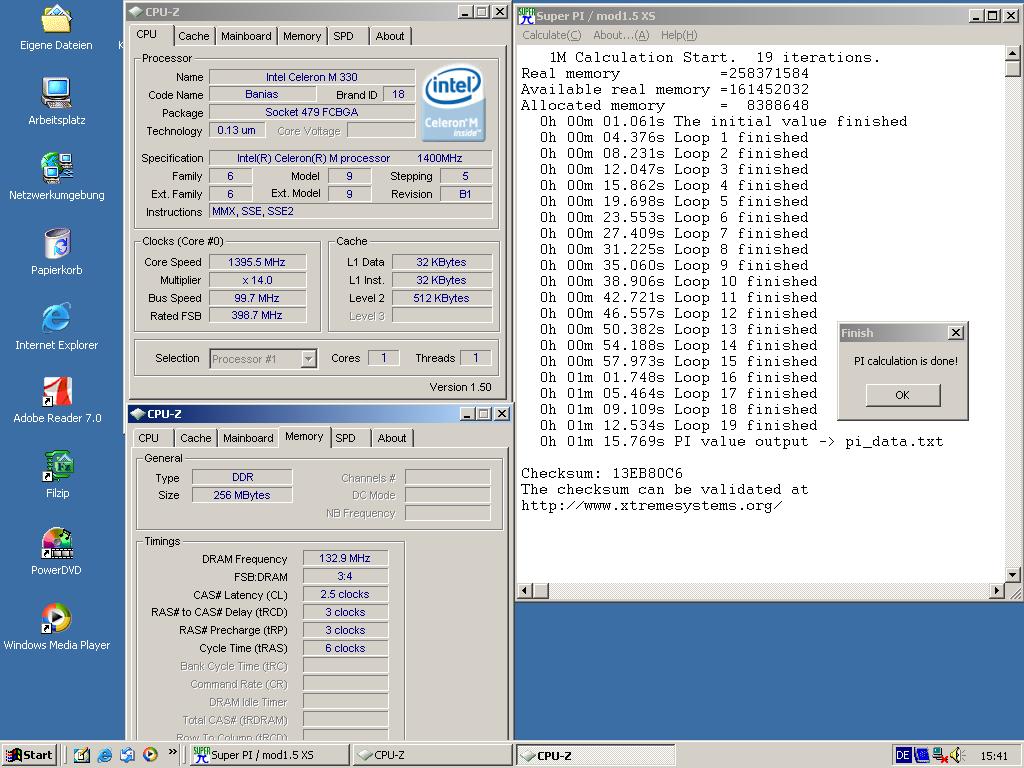Click the taskbar clock showing 15:41
The image size is (1024, 768).
994,756
